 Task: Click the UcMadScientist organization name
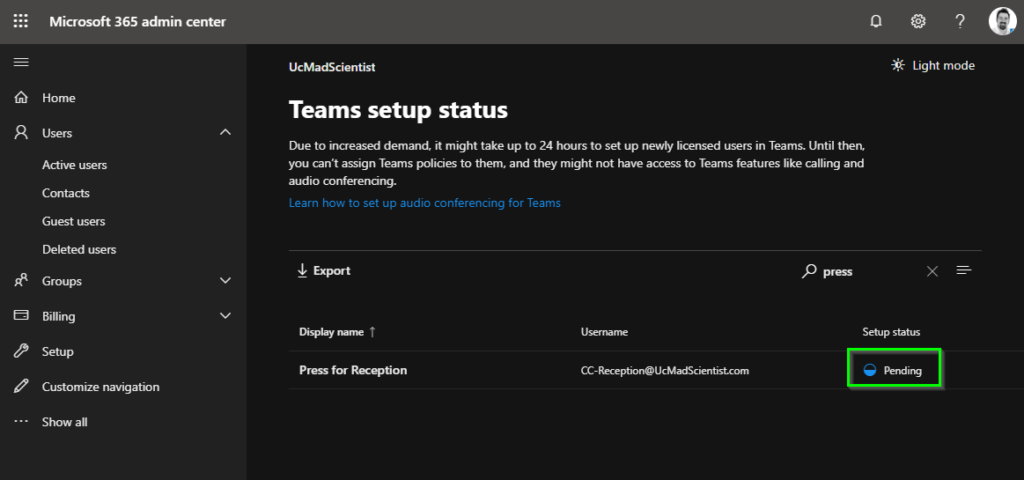coord(332,67)
